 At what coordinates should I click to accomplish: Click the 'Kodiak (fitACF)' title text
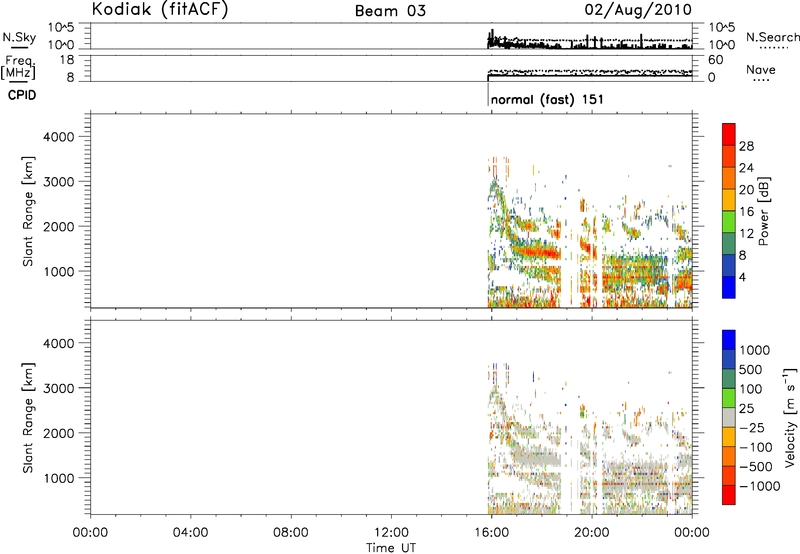(x=160, y=9)
